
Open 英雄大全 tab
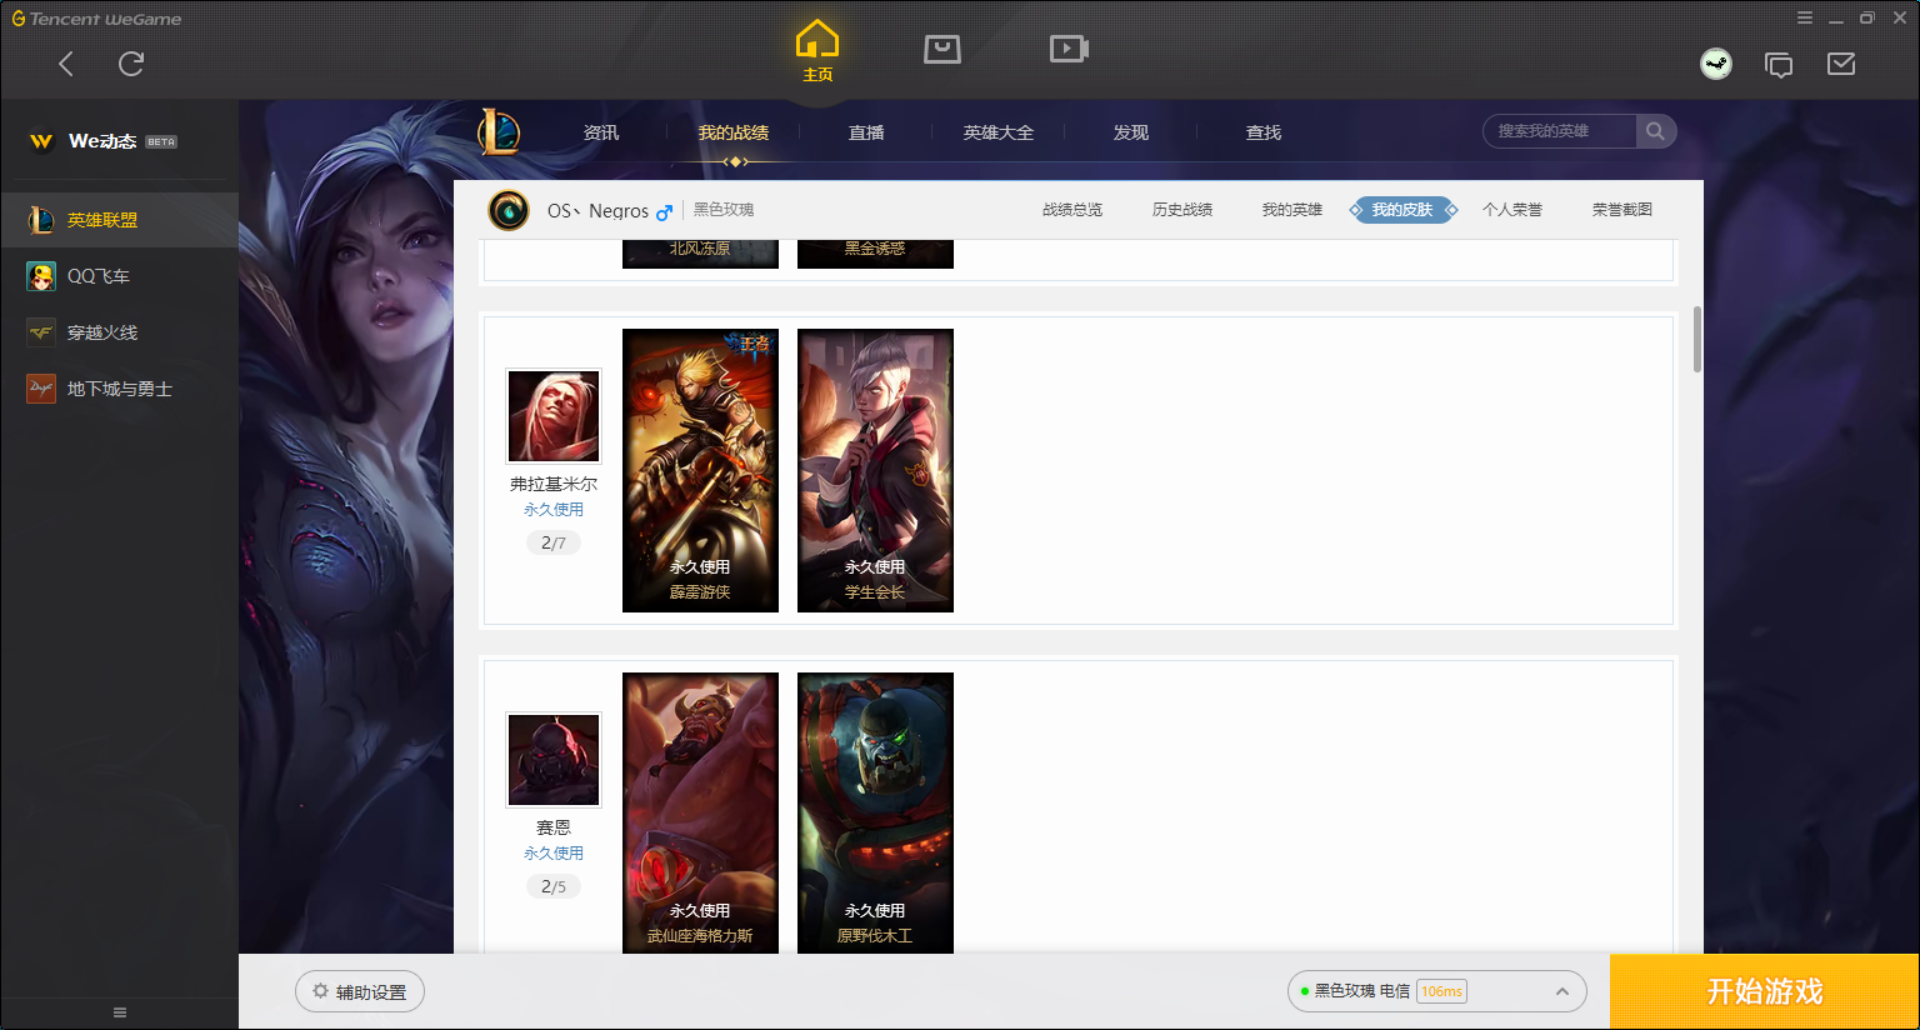(x=998, y=132)
